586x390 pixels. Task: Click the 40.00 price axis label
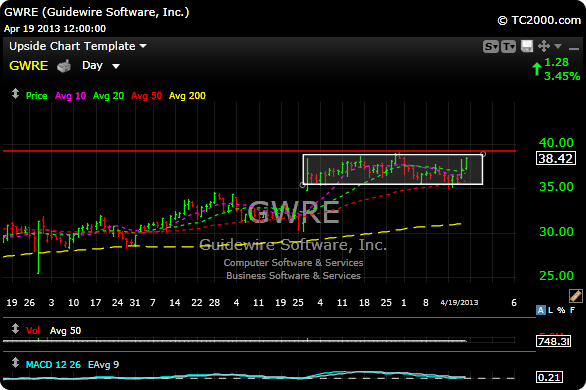[x=556, y=143]
